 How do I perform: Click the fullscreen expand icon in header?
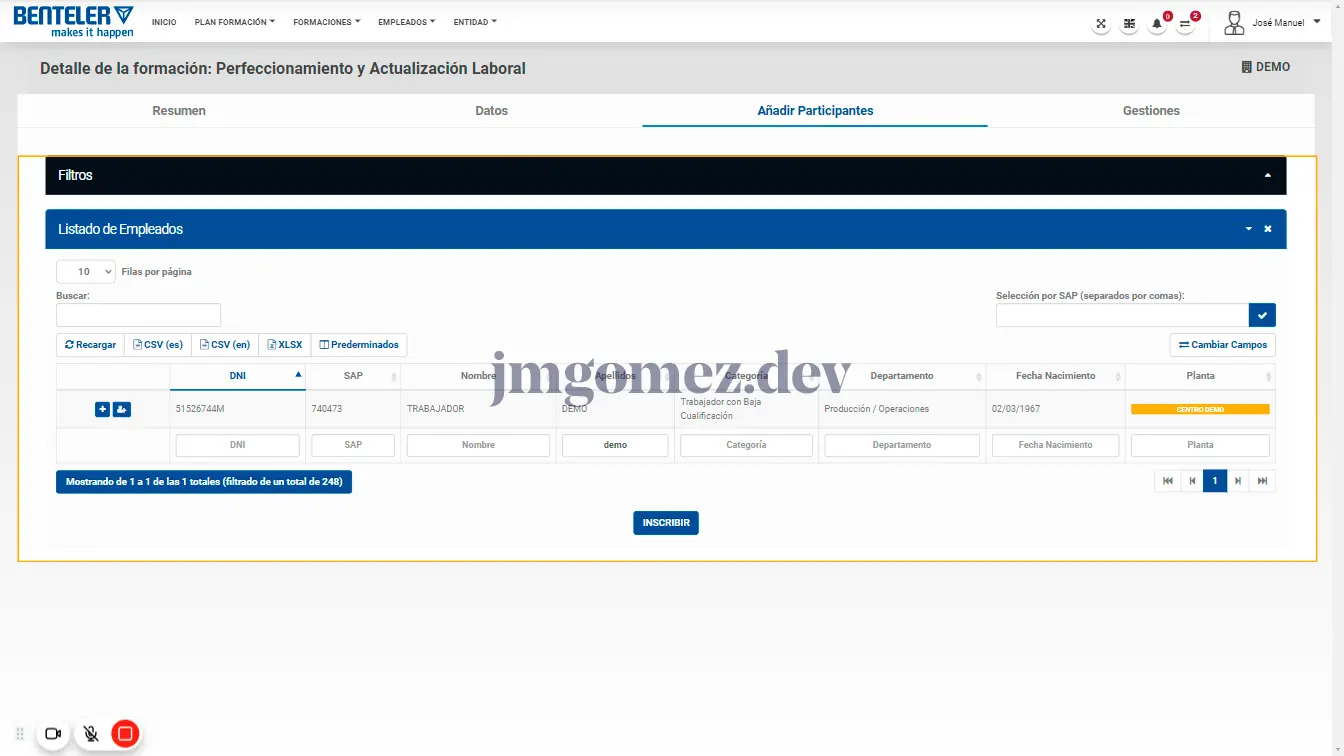click(x=1101, y=23)
